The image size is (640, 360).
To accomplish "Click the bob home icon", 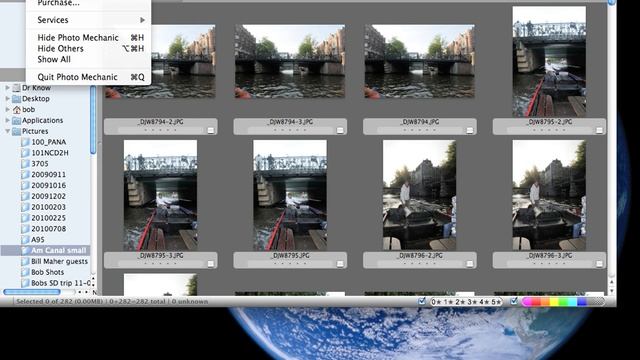I will [16, 109].
